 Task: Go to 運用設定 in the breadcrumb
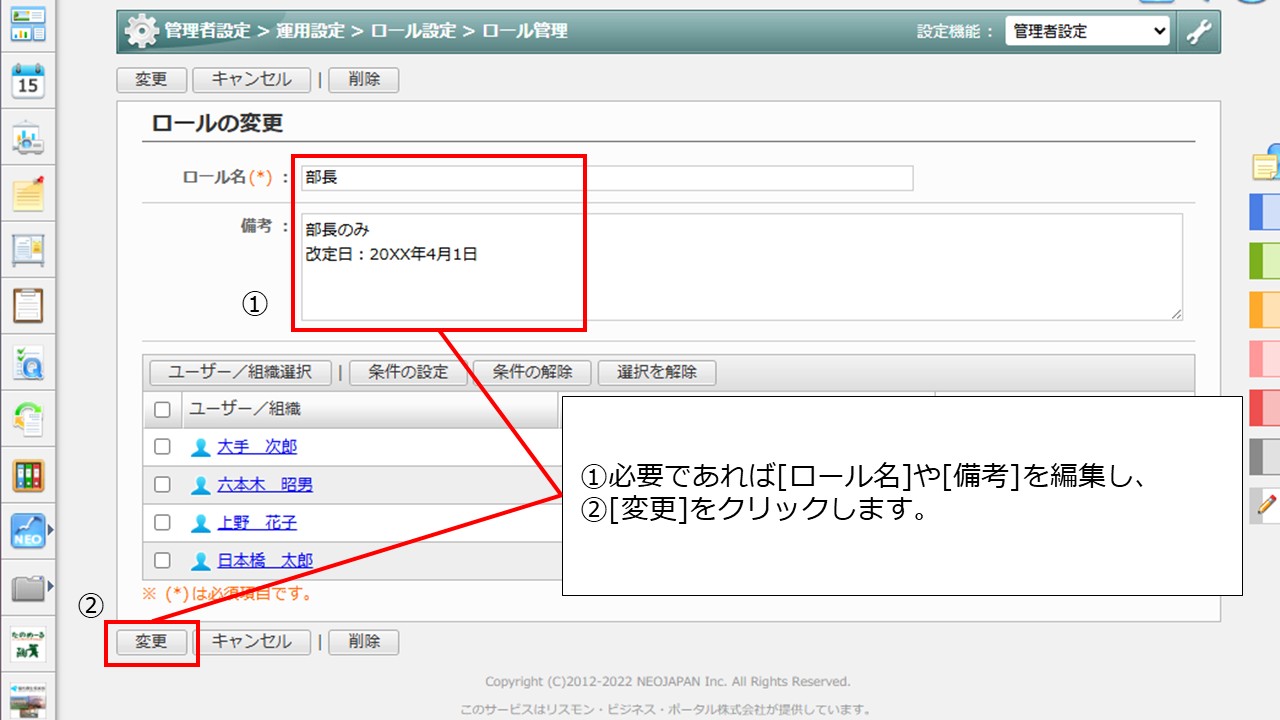pyautogui.click(x=302, y=31)
